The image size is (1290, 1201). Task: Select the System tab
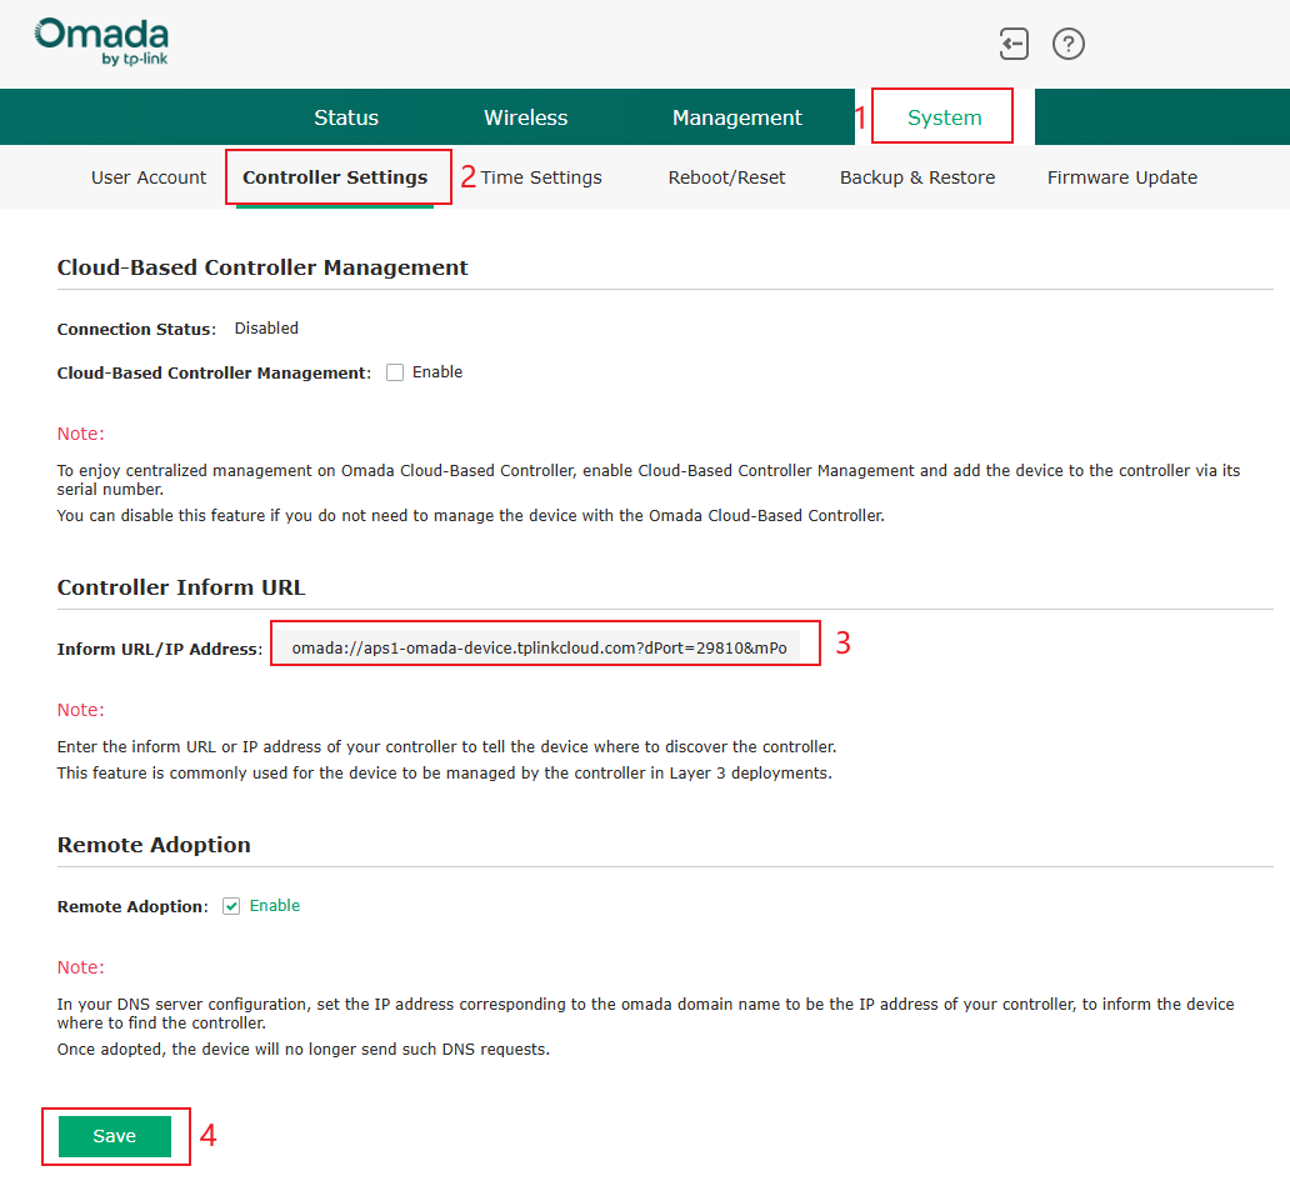(944, 117)
